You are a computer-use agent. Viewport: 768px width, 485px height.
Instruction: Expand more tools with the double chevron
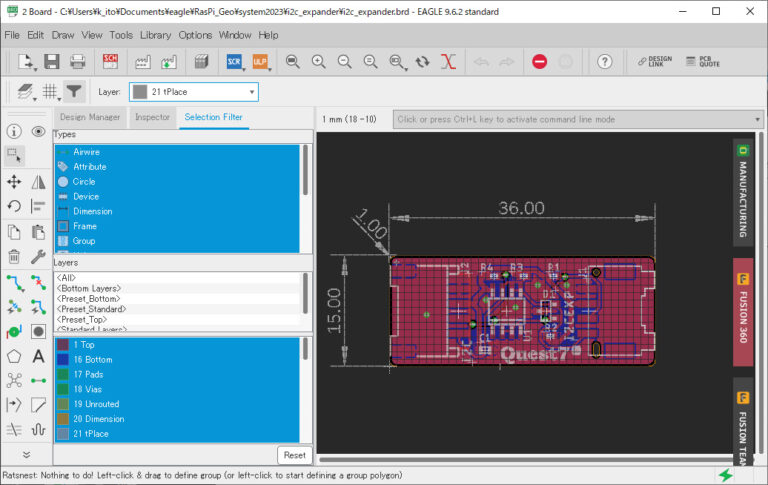pyautogui.click(x=26, y=453)
